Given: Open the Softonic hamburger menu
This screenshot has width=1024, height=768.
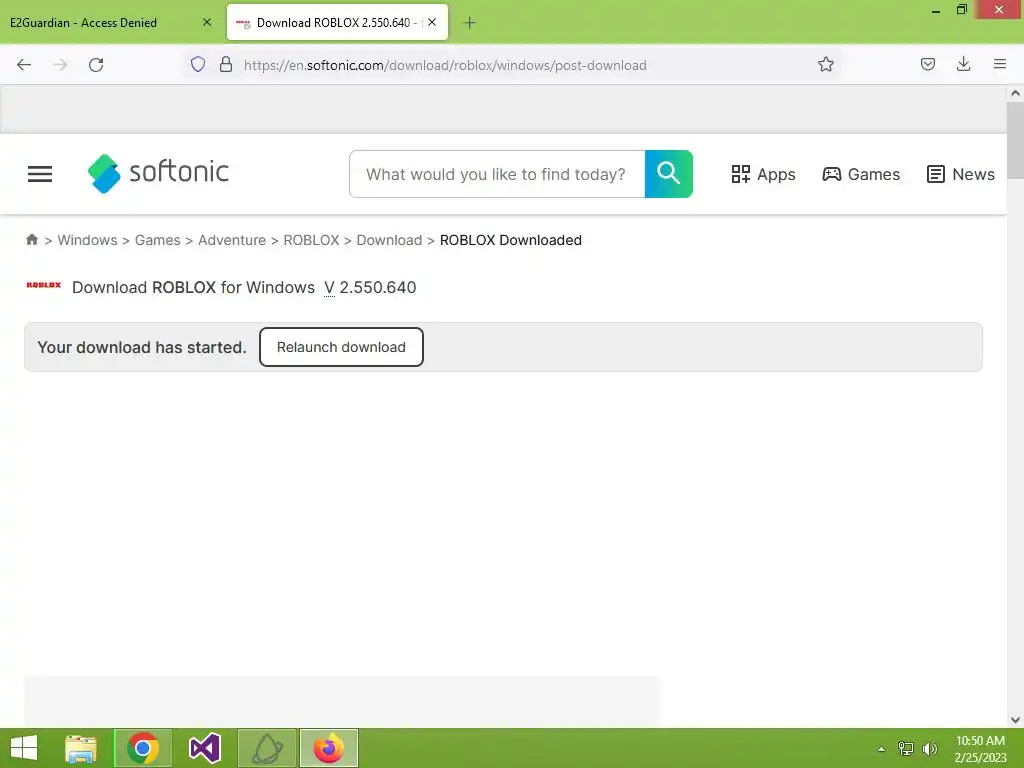Looking at the screenshot, I should (x=40, y=174).
